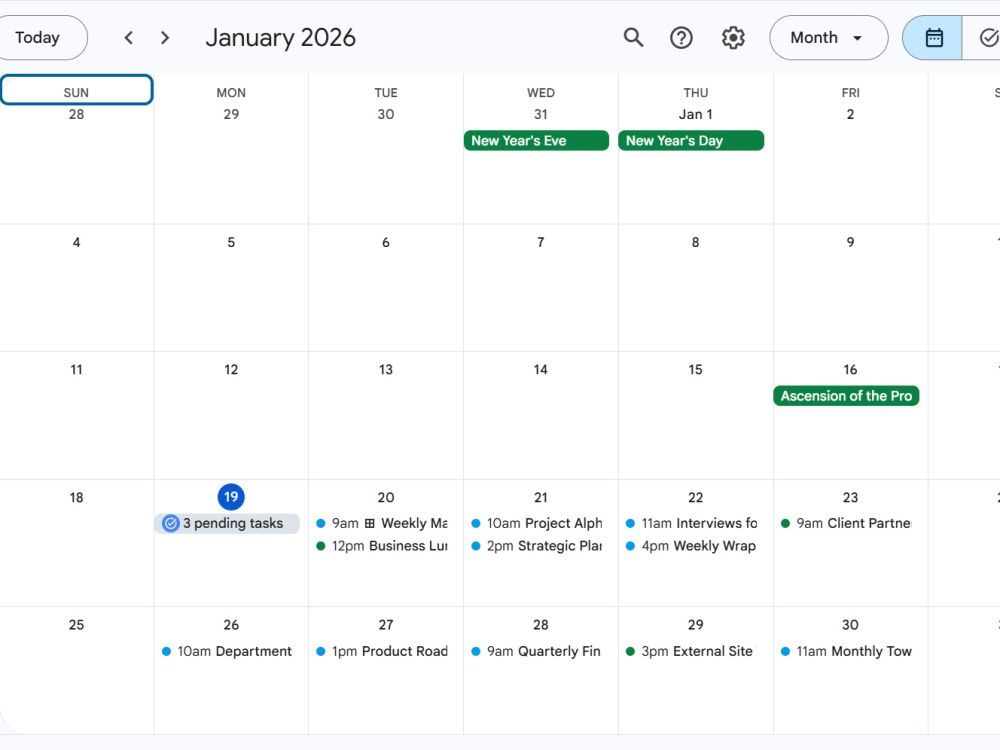
Task: Open 1pm Product Road event
Action: [x=381, y=651]
